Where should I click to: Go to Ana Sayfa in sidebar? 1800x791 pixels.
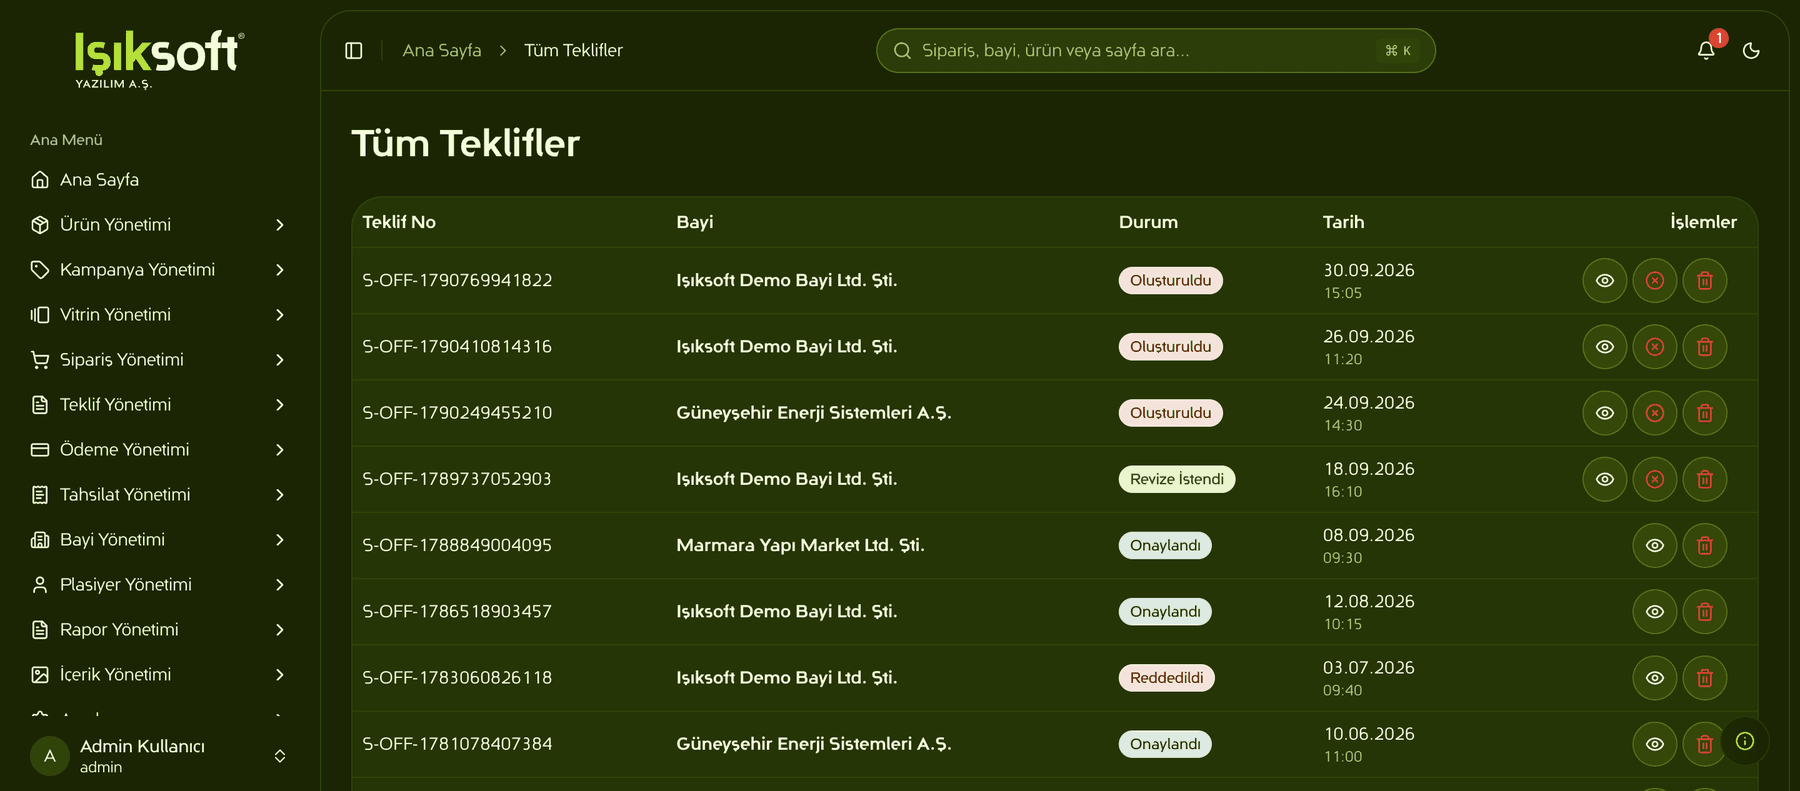[x=160, y=179]
